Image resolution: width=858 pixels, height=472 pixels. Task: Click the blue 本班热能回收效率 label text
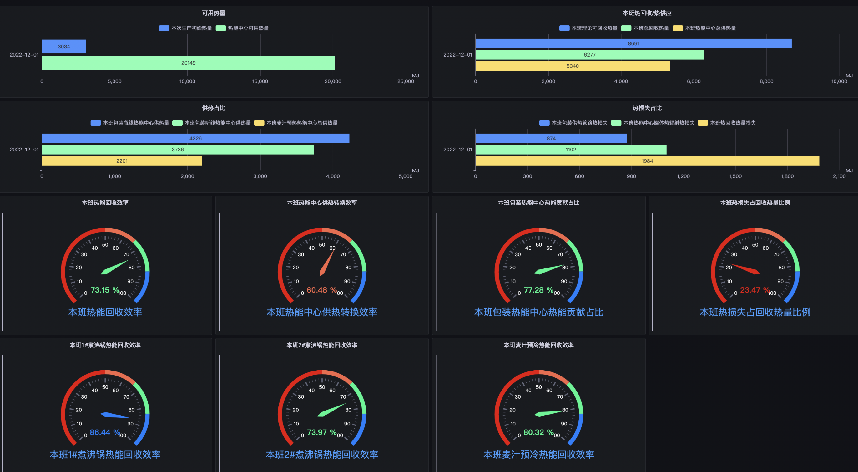(105, 312)
